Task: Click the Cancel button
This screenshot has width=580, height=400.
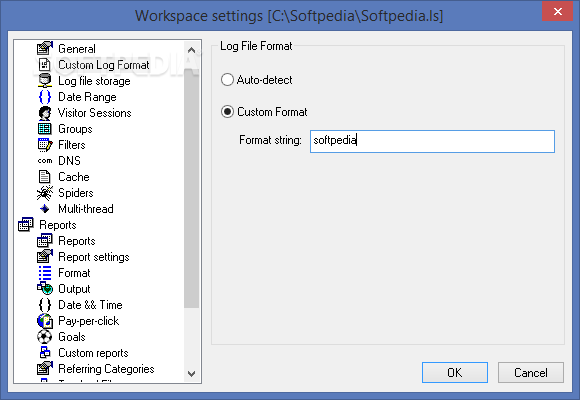Action: (x=530, y=372)
